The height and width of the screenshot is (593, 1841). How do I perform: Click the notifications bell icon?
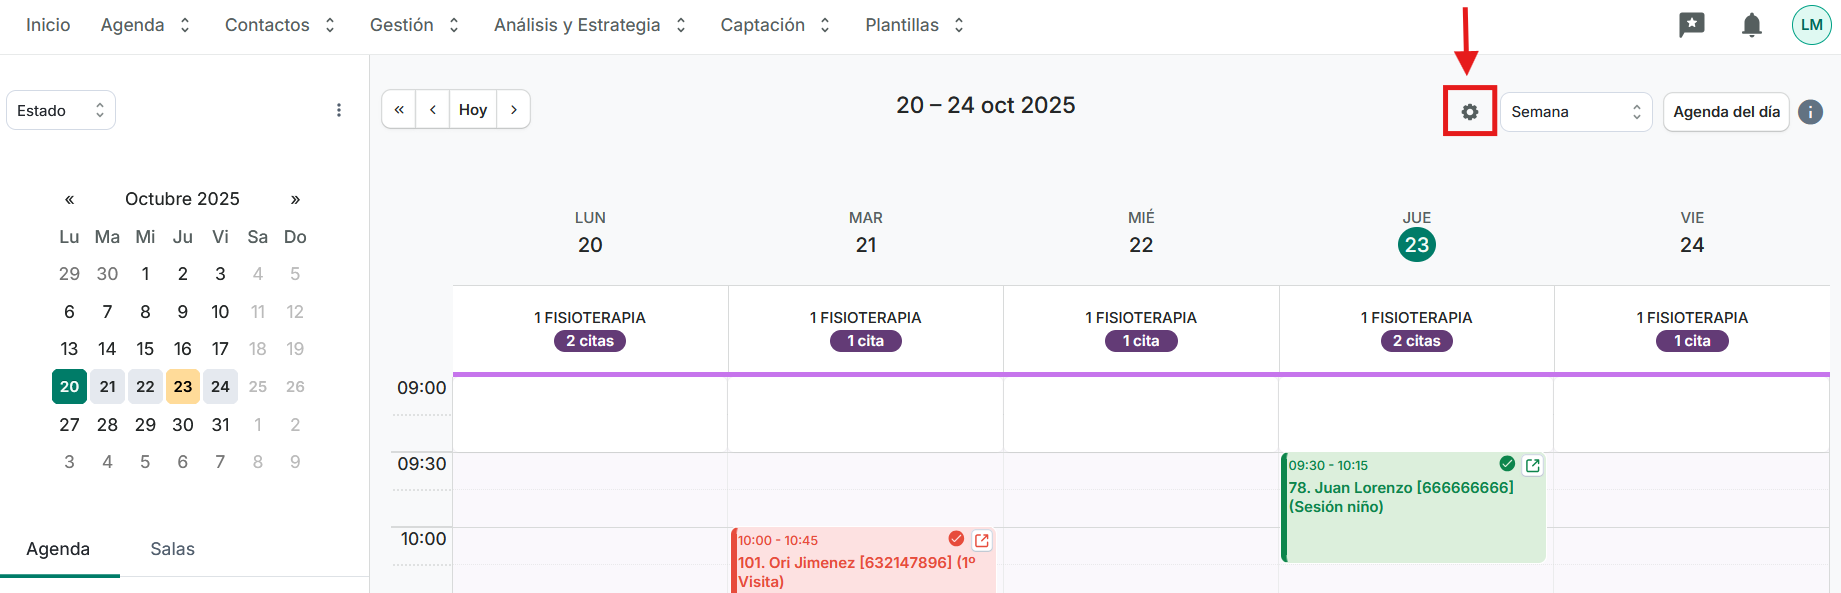(x=1751, y=25)
